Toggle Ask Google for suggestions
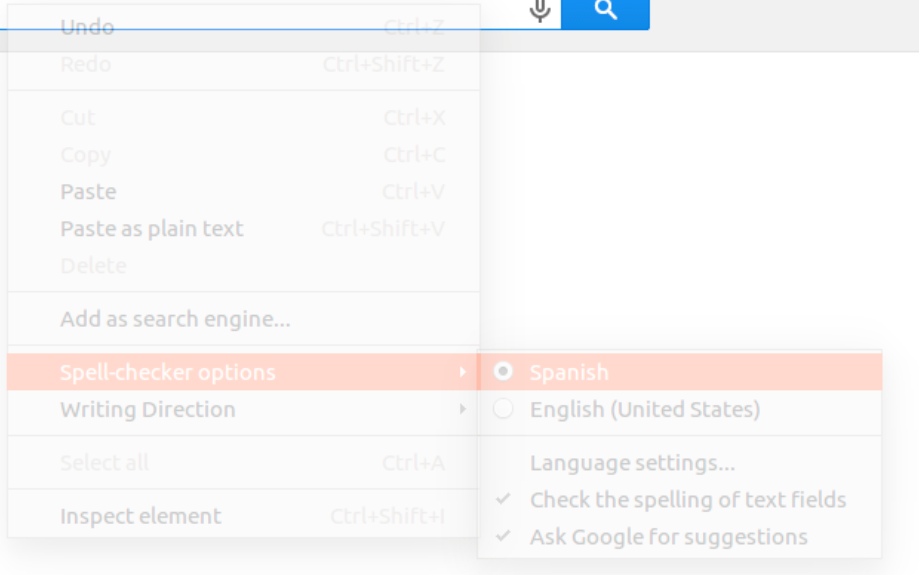919x575 pixels. pyautogui.click(x=679, y=537)
